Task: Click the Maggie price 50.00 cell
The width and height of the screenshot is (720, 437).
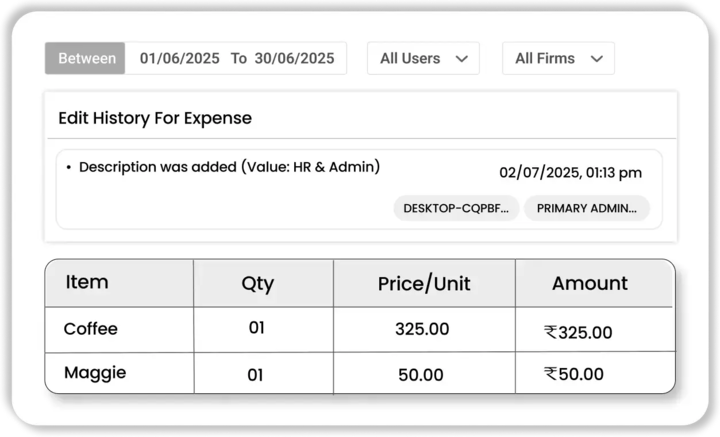Action: 421,375
